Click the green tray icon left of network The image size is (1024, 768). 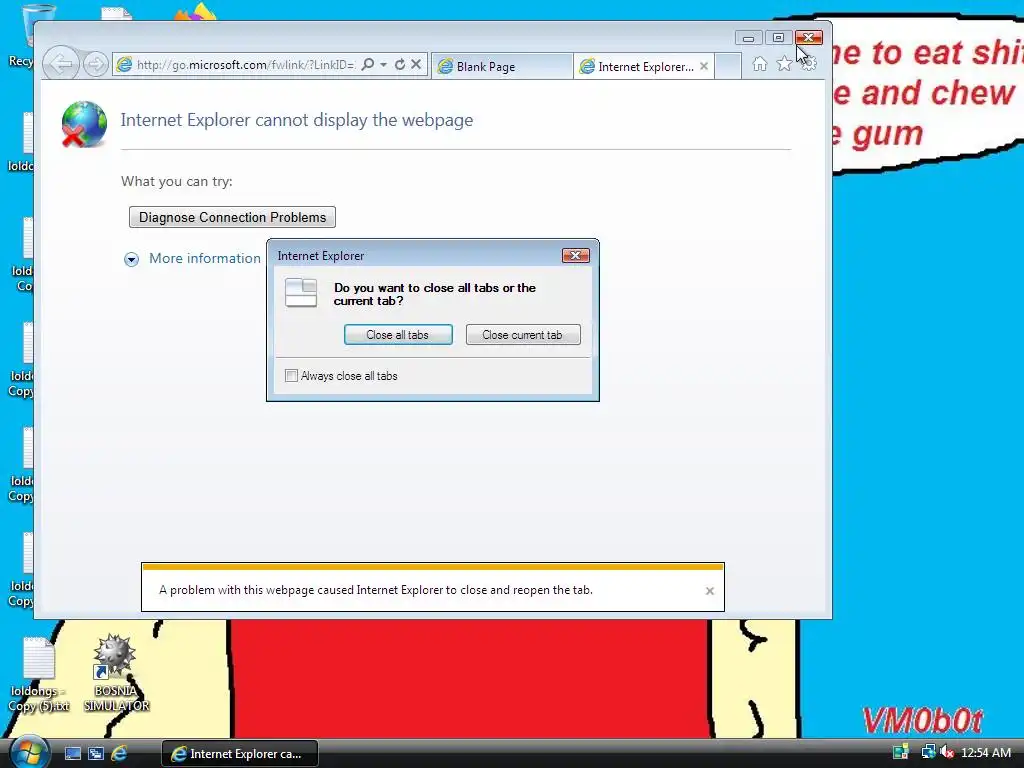901,752
